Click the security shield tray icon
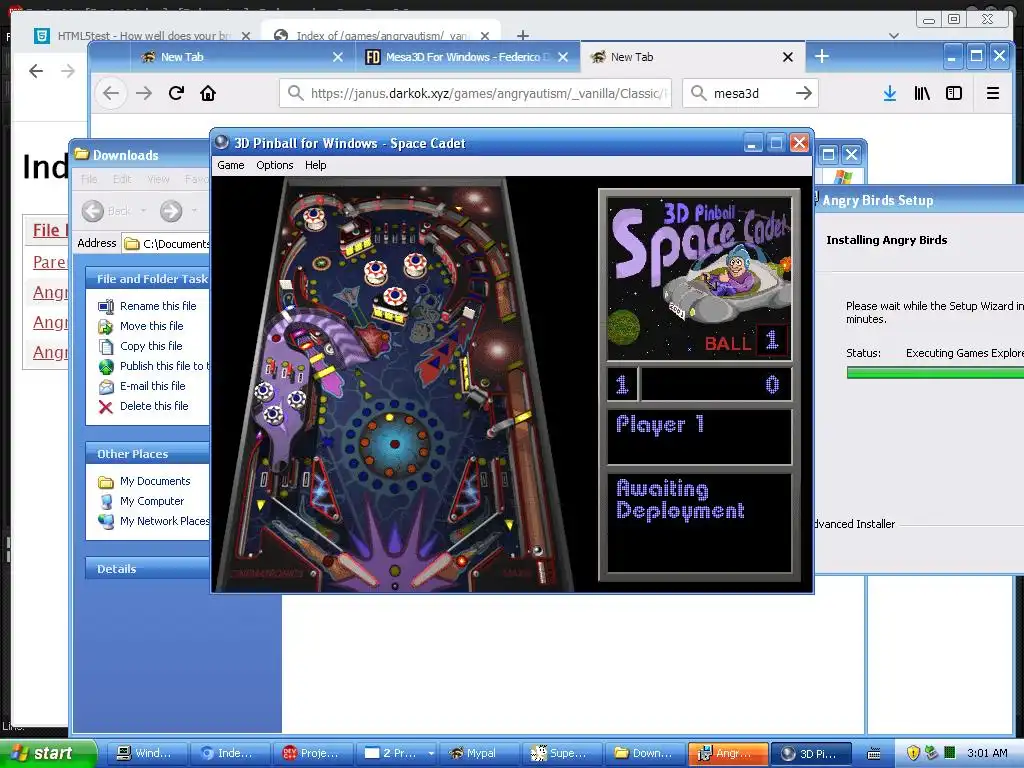1024x768 pixels. click(913, 754)
